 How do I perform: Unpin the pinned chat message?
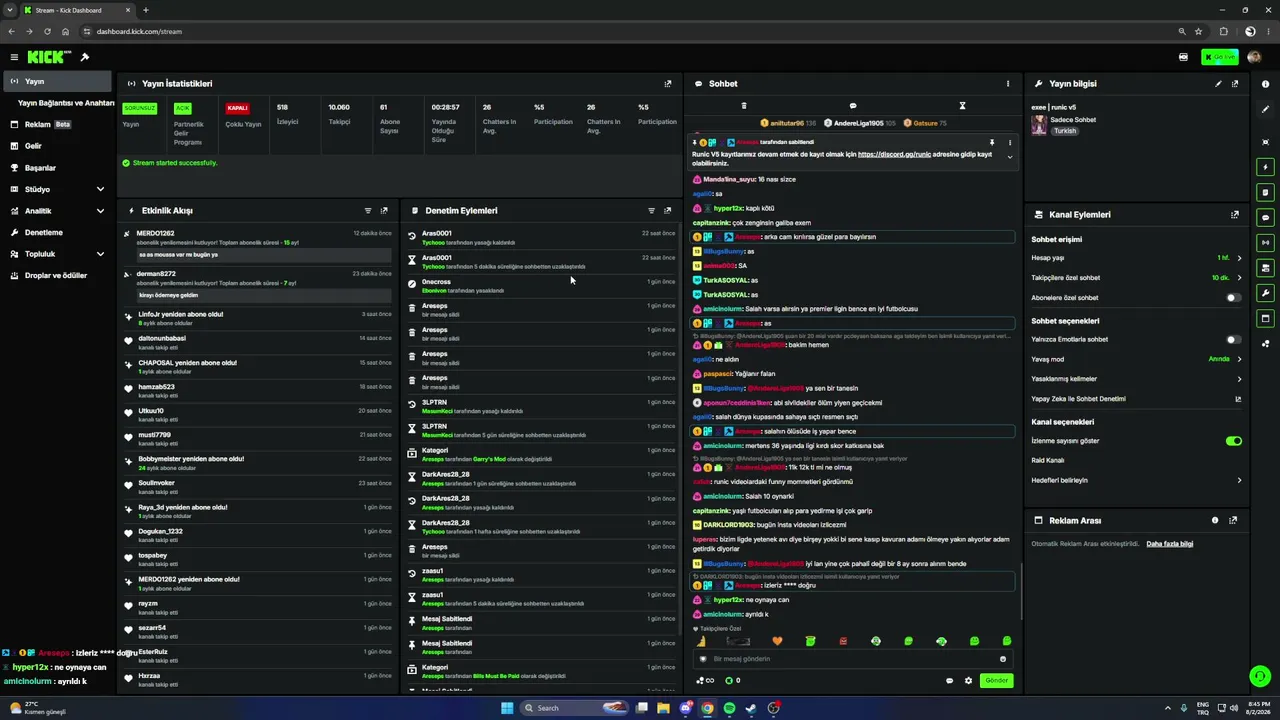pyautogui.click(x=992, y=143)
